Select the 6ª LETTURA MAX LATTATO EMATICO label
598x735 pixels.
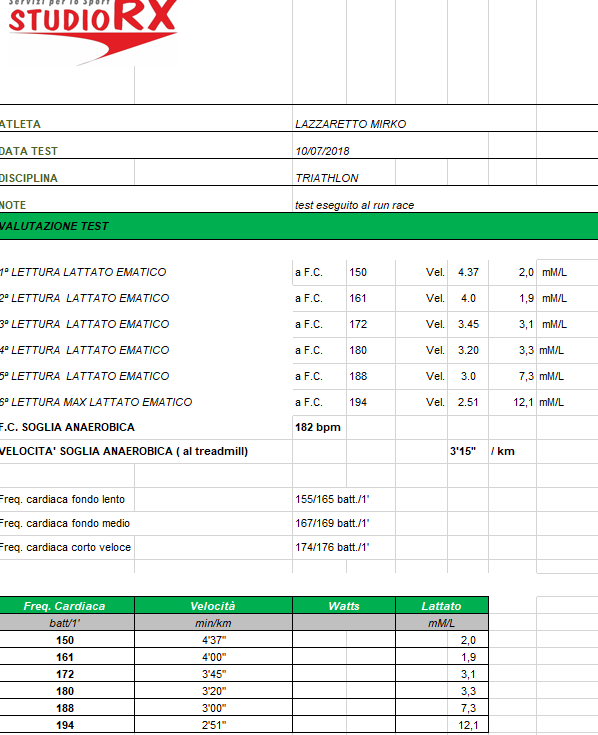tap(96, 402)
